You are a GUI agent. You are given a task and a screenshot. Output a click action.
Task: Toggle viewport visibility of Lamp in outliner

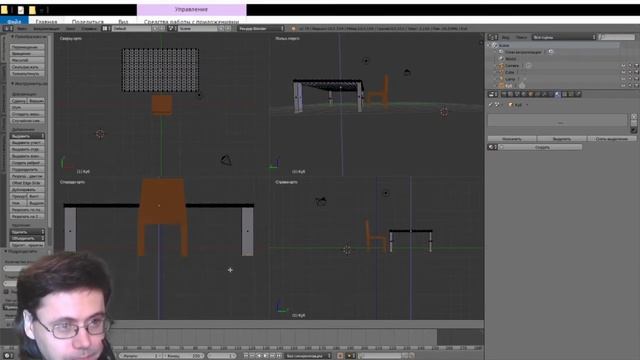(623, 79)
